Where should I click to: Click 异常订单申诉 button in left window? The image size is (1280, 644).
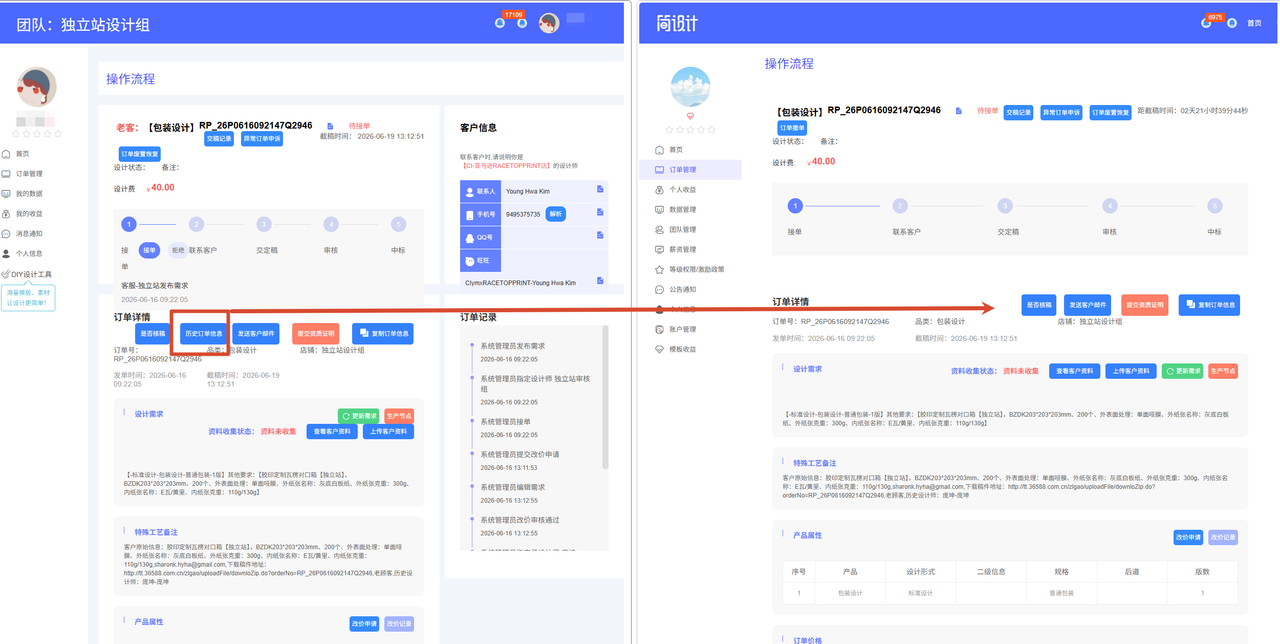coord(261,139)
